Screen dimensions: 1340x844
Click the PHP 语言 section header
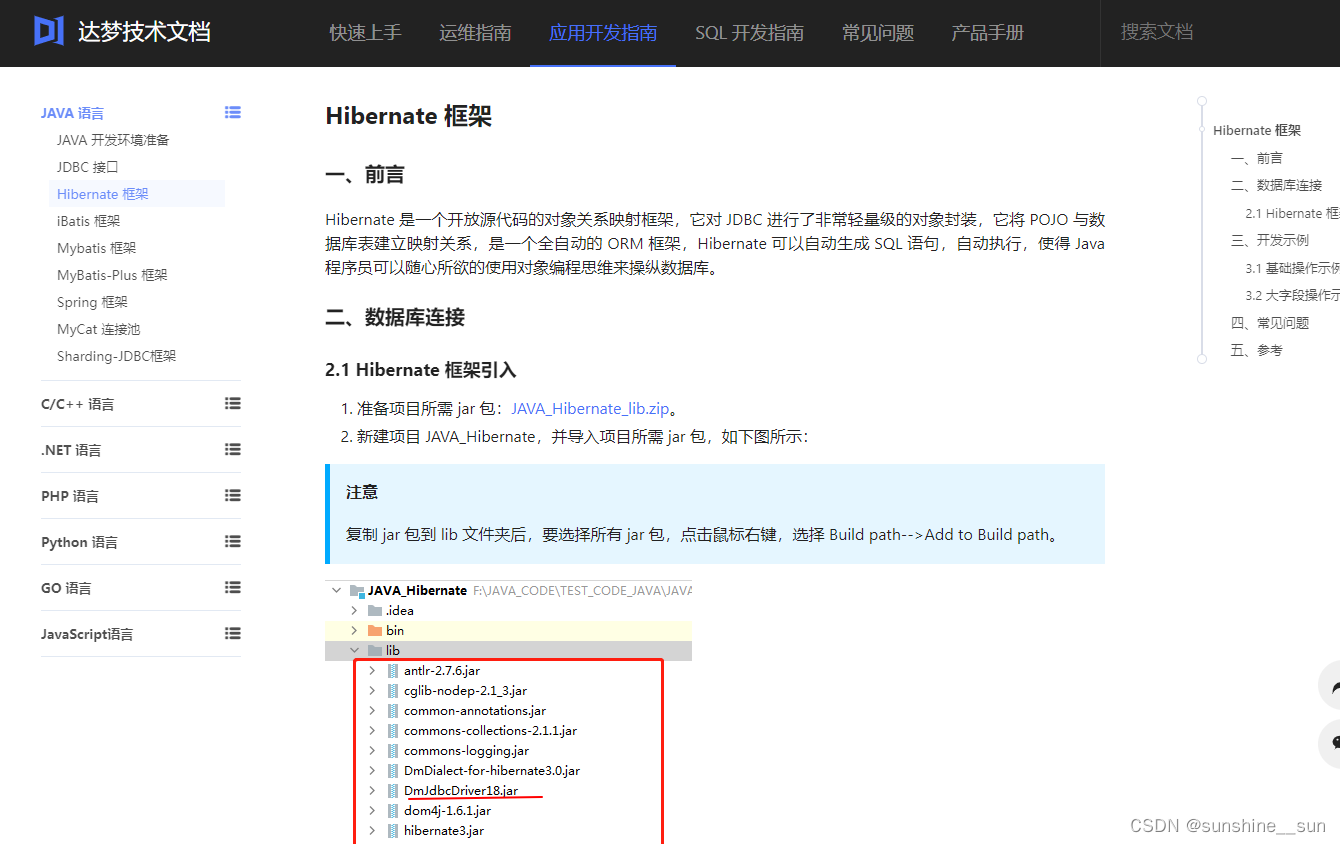tap(70, 496)
